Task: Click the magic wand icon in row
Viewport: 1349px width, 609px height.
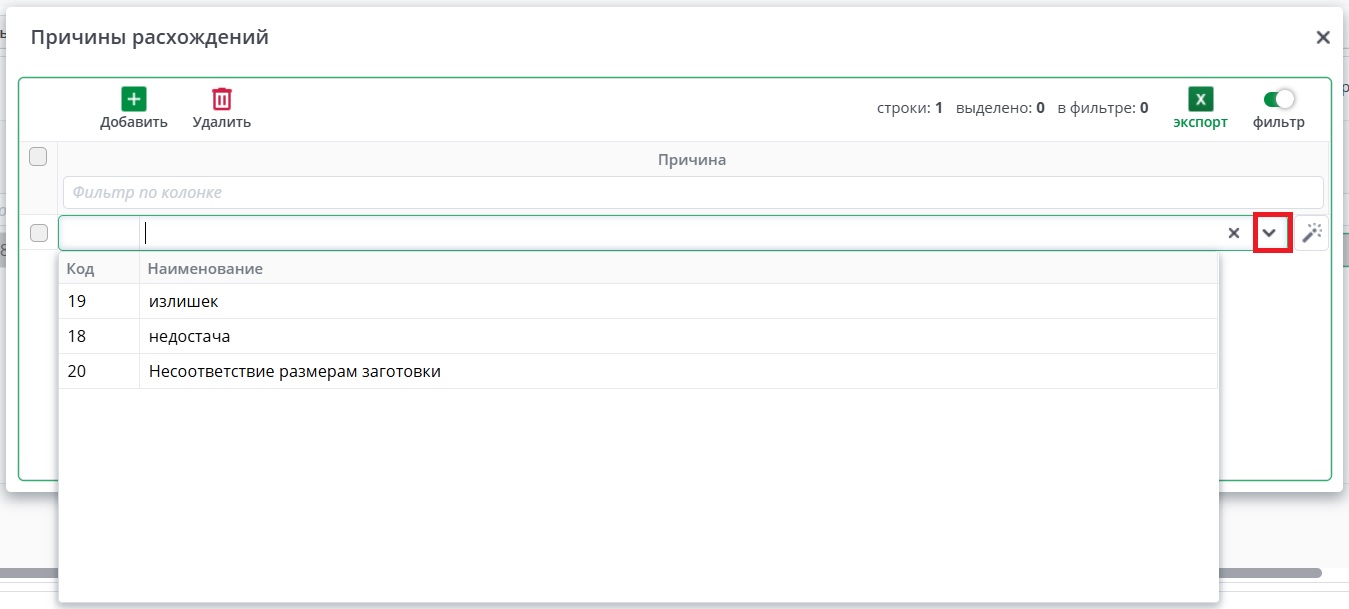Action: (1312, 233)
